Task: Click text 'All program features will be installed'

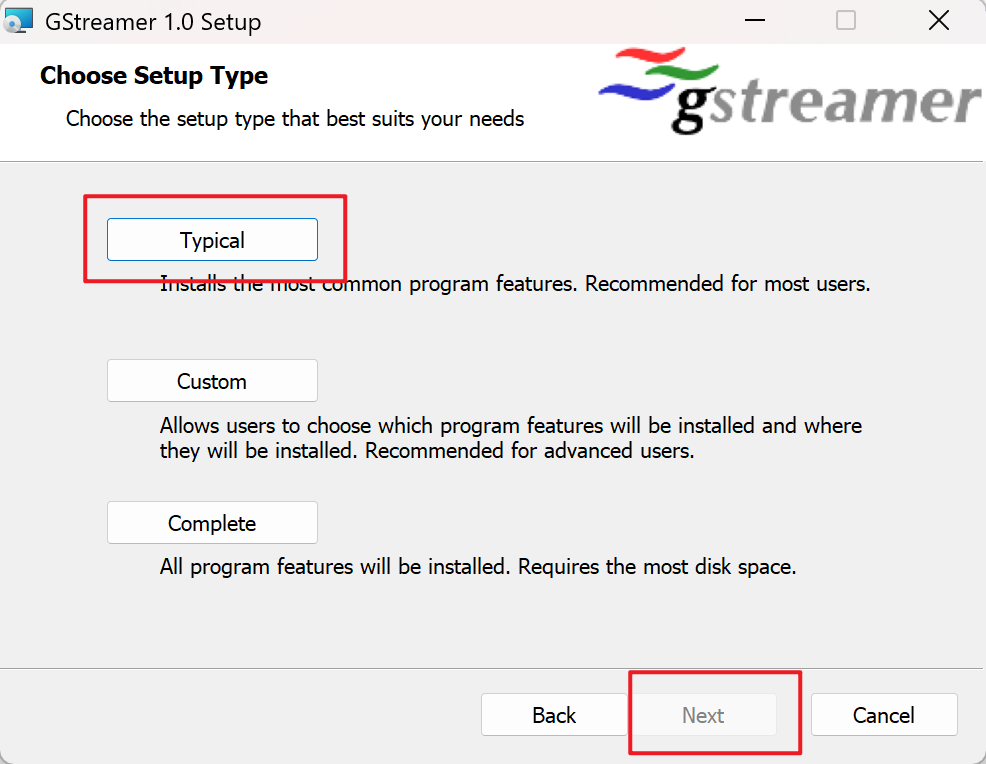Action: pyautogui.click(x=335, y=567)
